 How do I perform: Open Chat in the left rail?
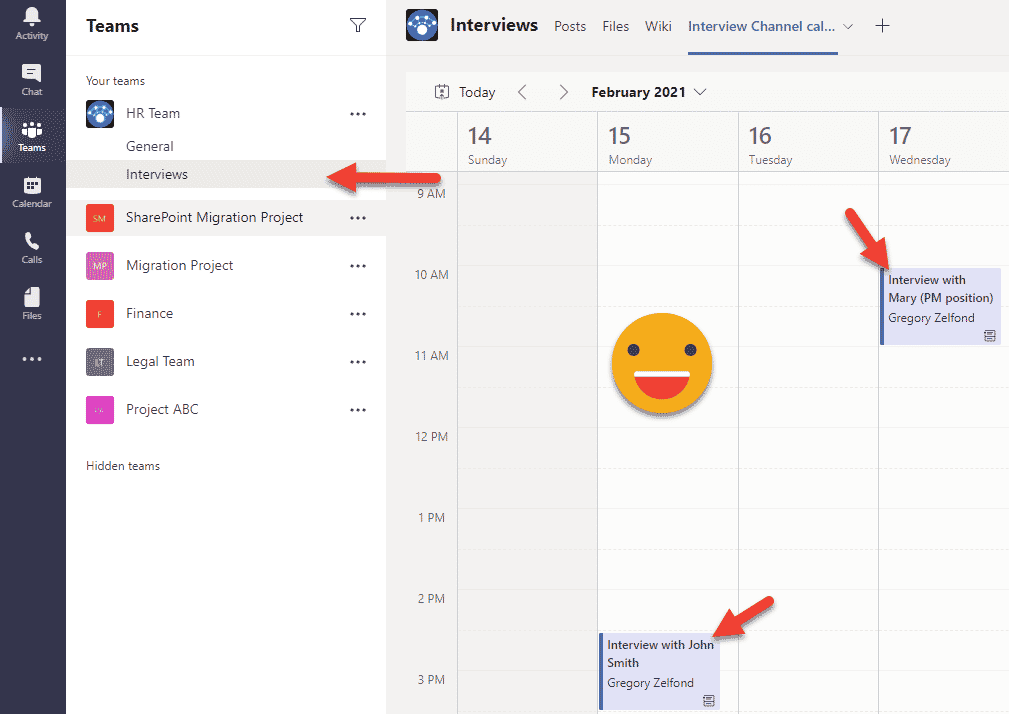(x=32, y=80)
